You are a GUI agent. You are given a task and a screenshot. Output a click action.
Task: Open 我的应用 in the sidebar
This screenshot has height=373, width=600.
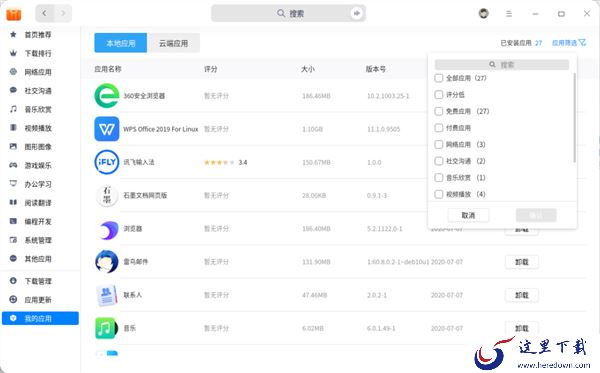coord(40,318)
